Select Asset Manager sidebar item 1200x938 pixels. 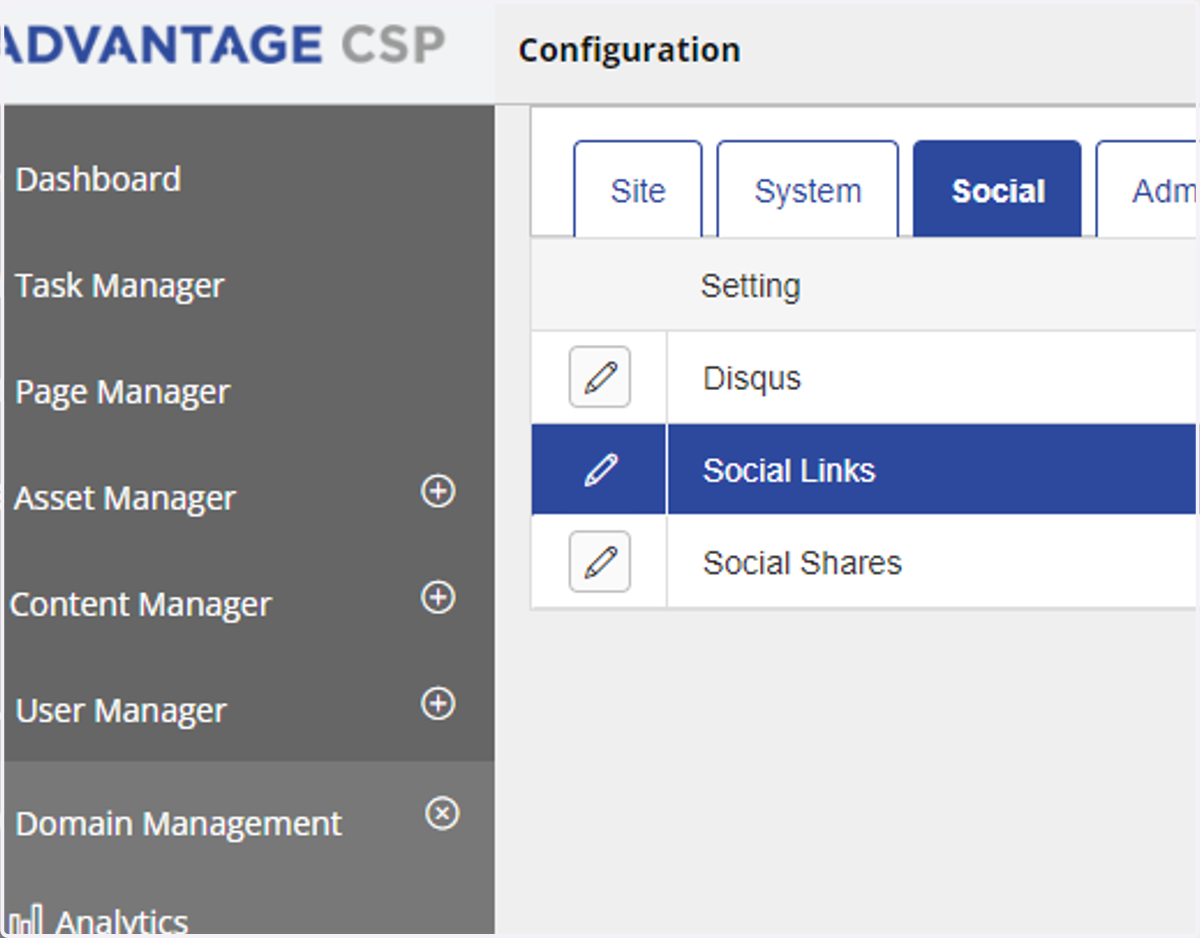[125, 498]
